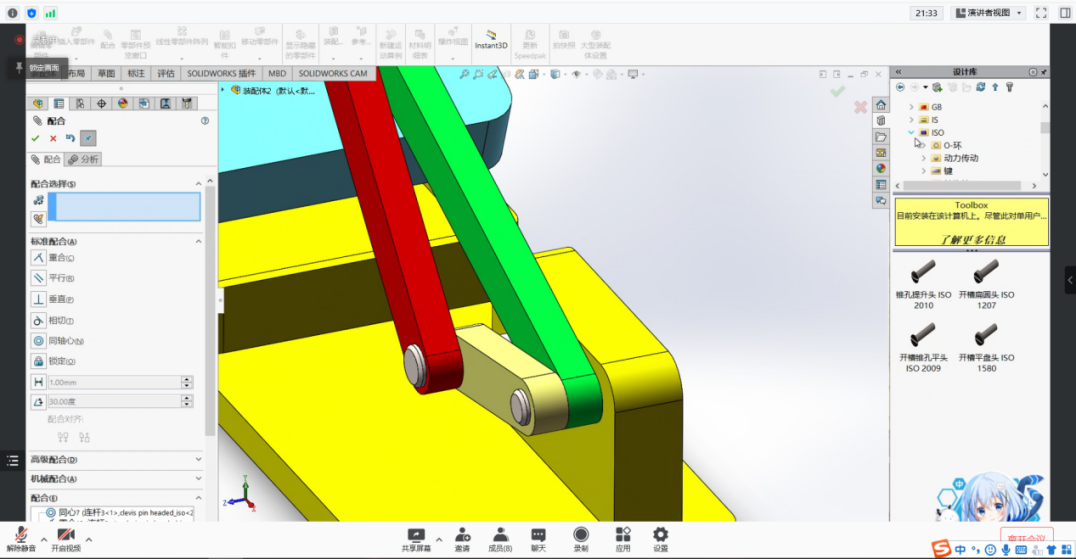Click the 共享屏幕 share screen button
Screen dimensions: 1076x559
coord(416,540)
